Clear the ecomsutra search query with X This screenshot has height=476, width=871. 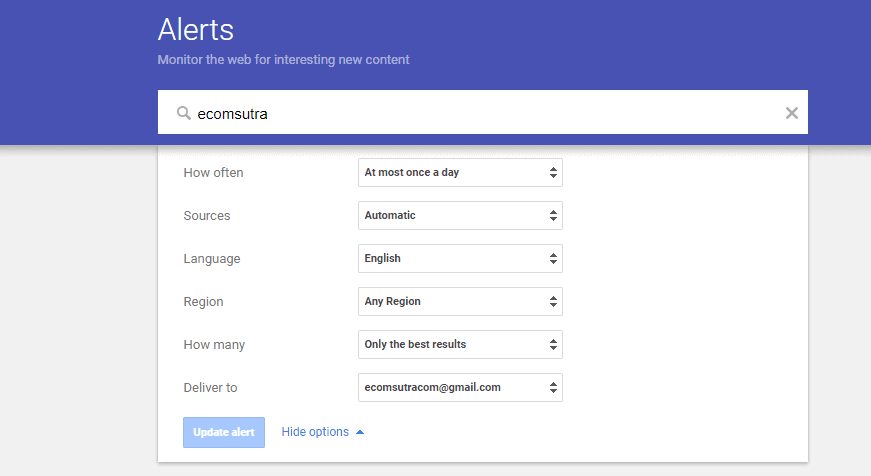(792, 113)
